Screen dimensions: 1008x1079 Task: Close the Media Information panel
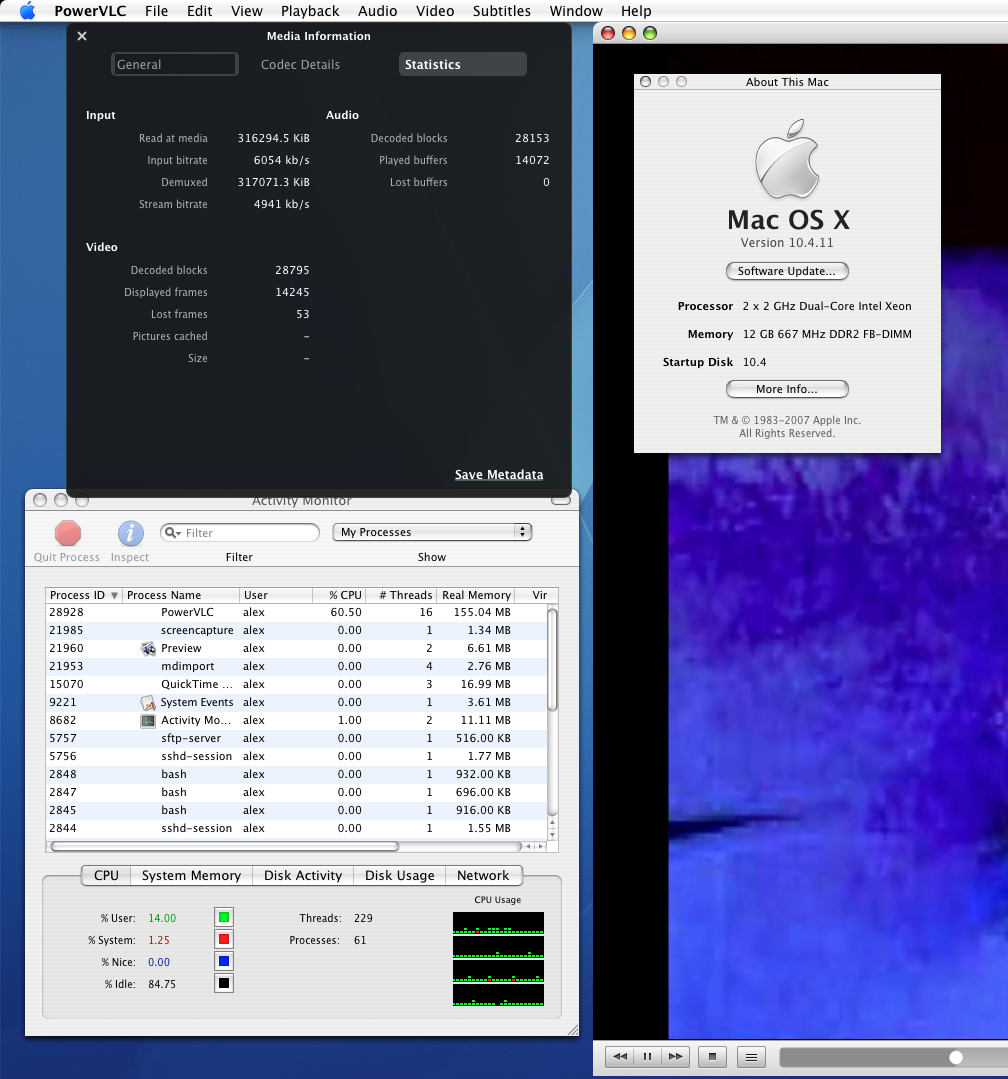pyautogui.click(x=82, y=36)
